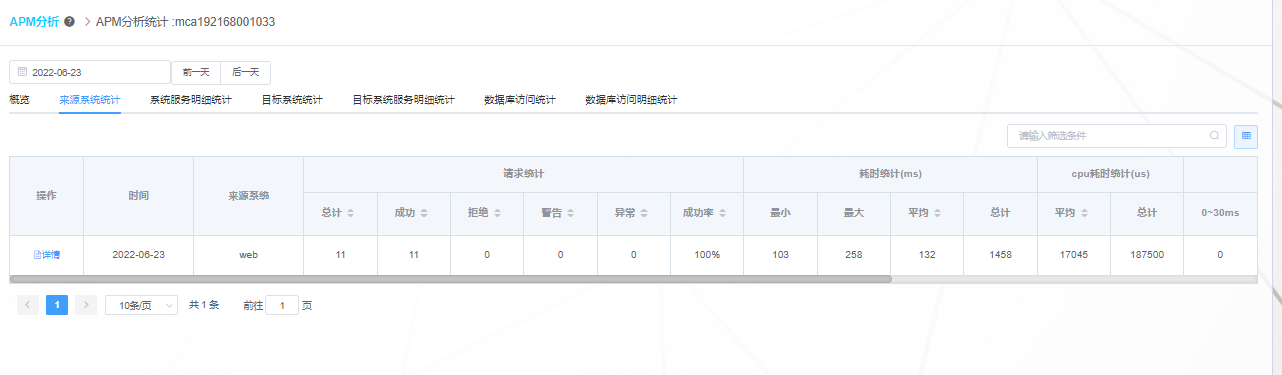
Task: Switch to the 概览 tab
Action: point(19,100)
